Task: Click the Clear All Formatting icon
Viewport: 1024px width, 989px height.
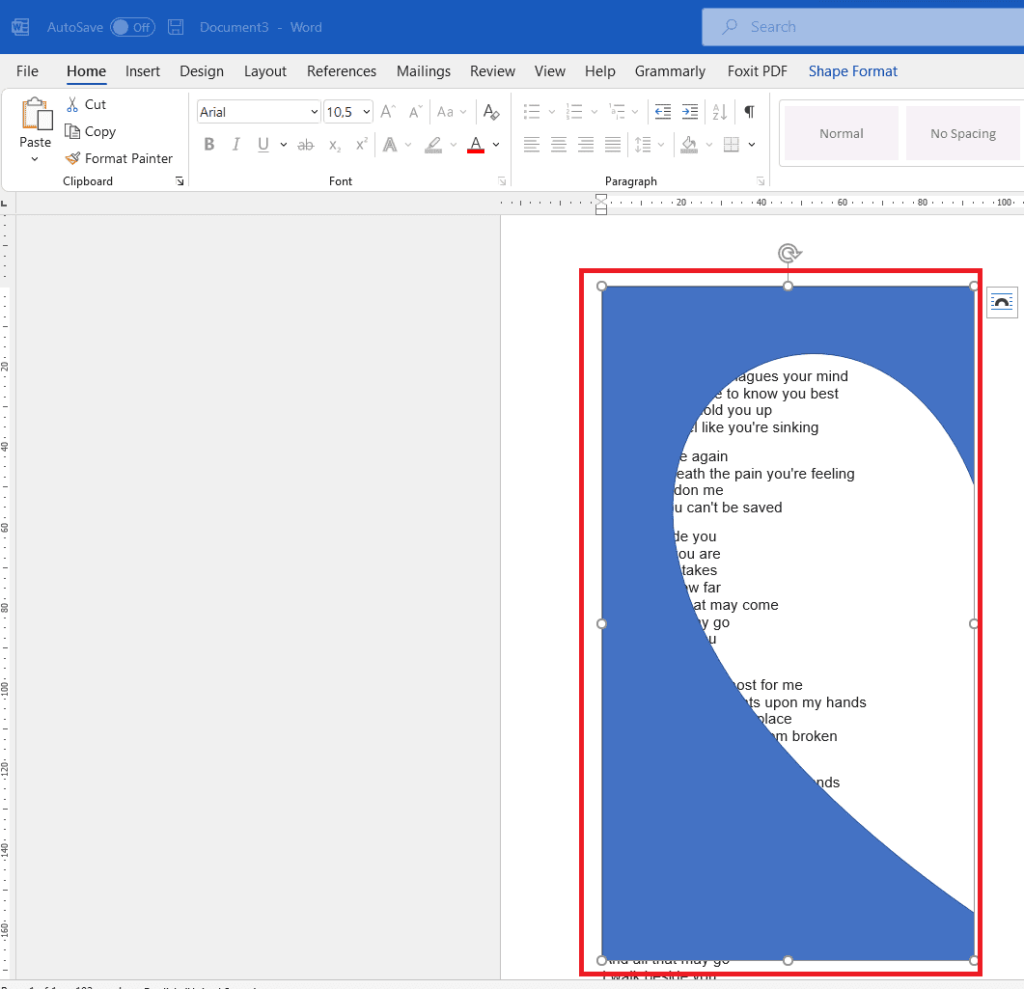Action: point(491,112)
